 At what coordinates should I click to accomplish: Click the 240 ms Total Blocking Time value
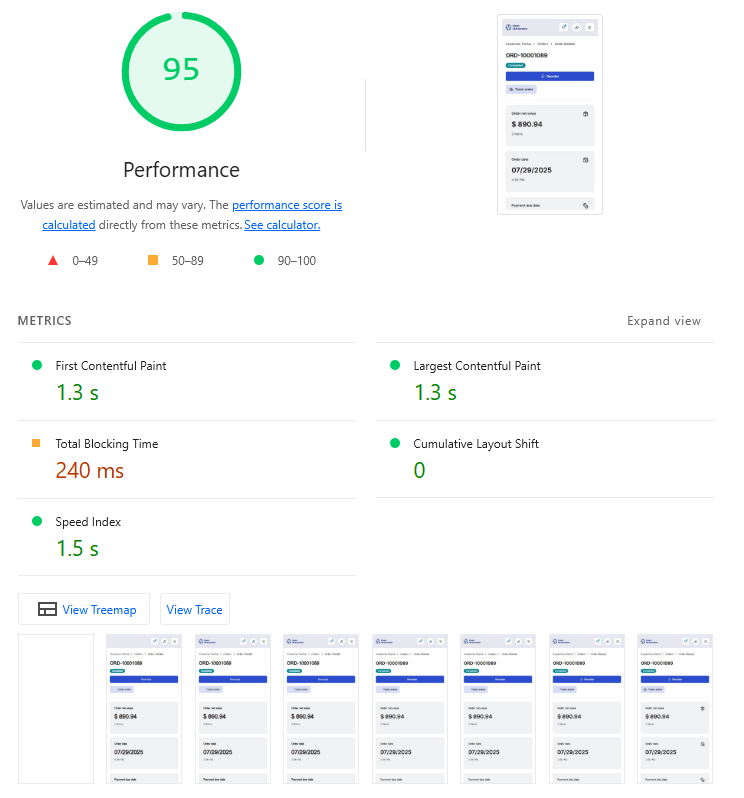coord(90,470)
